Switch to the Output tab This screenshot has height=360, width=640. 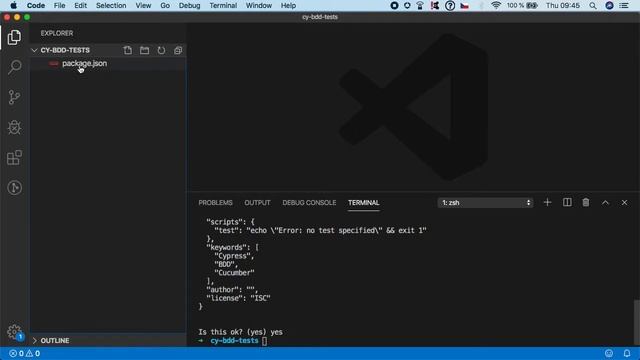[x=257, y=203]
